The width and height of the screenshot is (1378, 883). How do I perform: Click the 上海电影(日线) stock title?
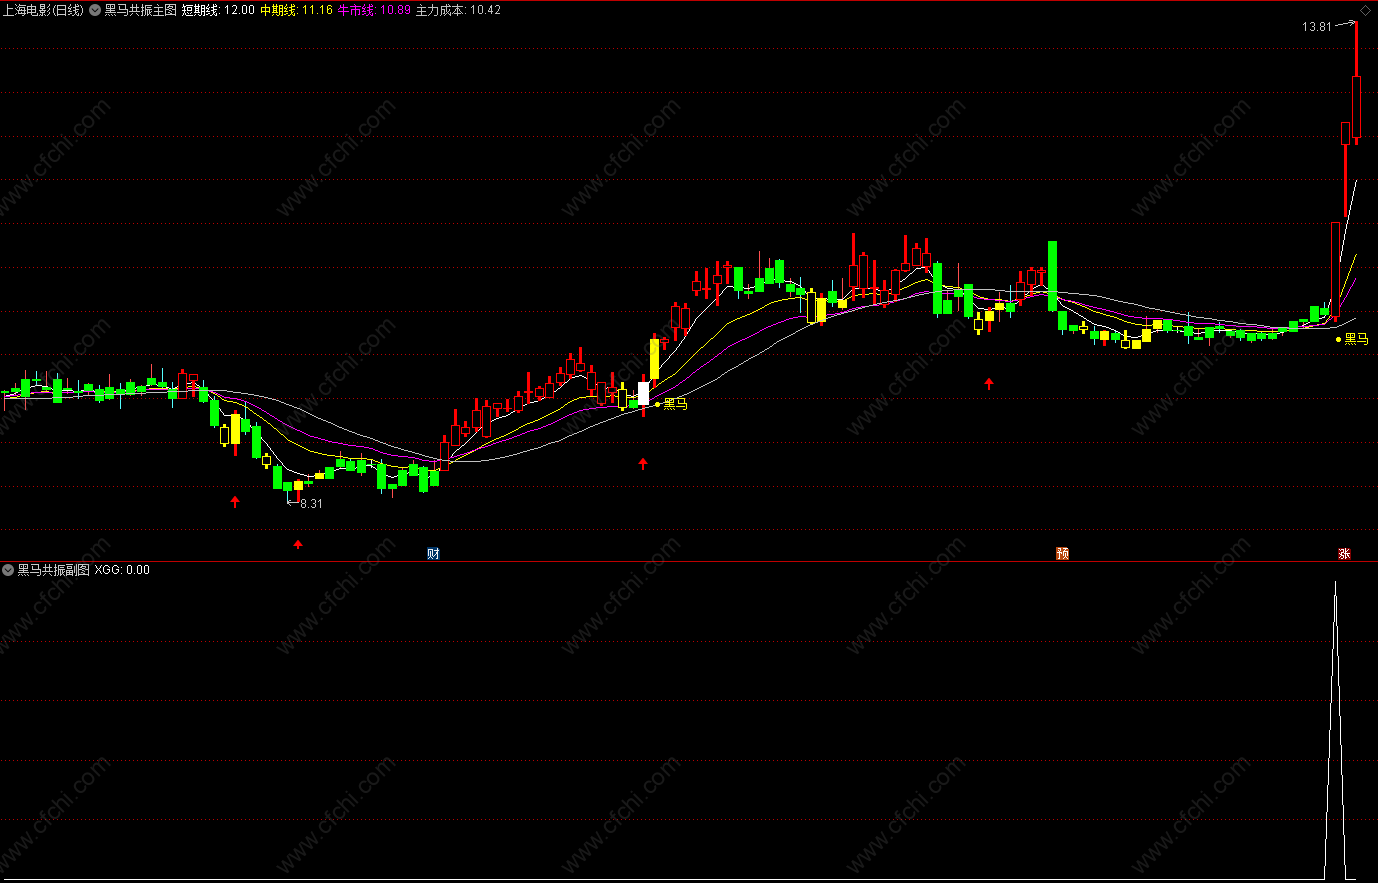43,10
